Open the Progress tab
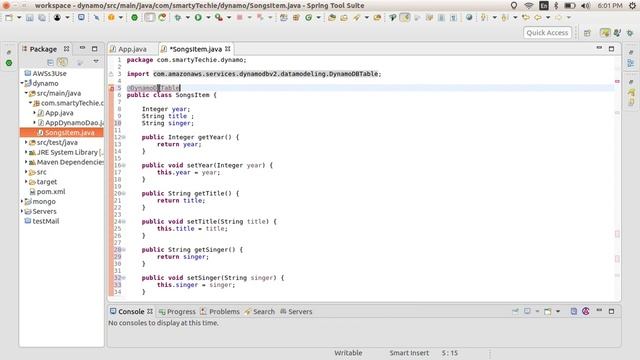Viewport: 640px width, 360px height. click(177, 311)
